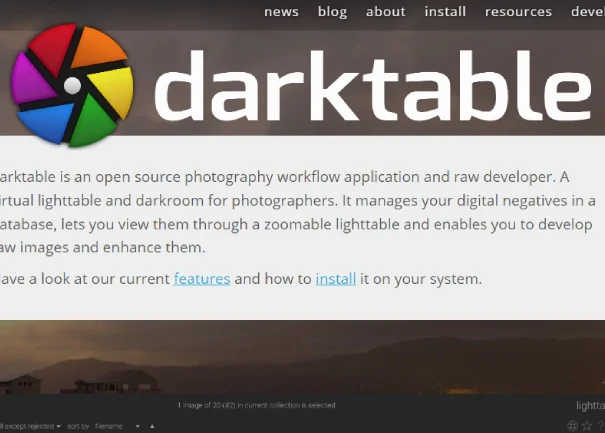Screen dimensions: 605x433
Task: Toggle the ascending sort order arrow
Action: coord(152,426)
